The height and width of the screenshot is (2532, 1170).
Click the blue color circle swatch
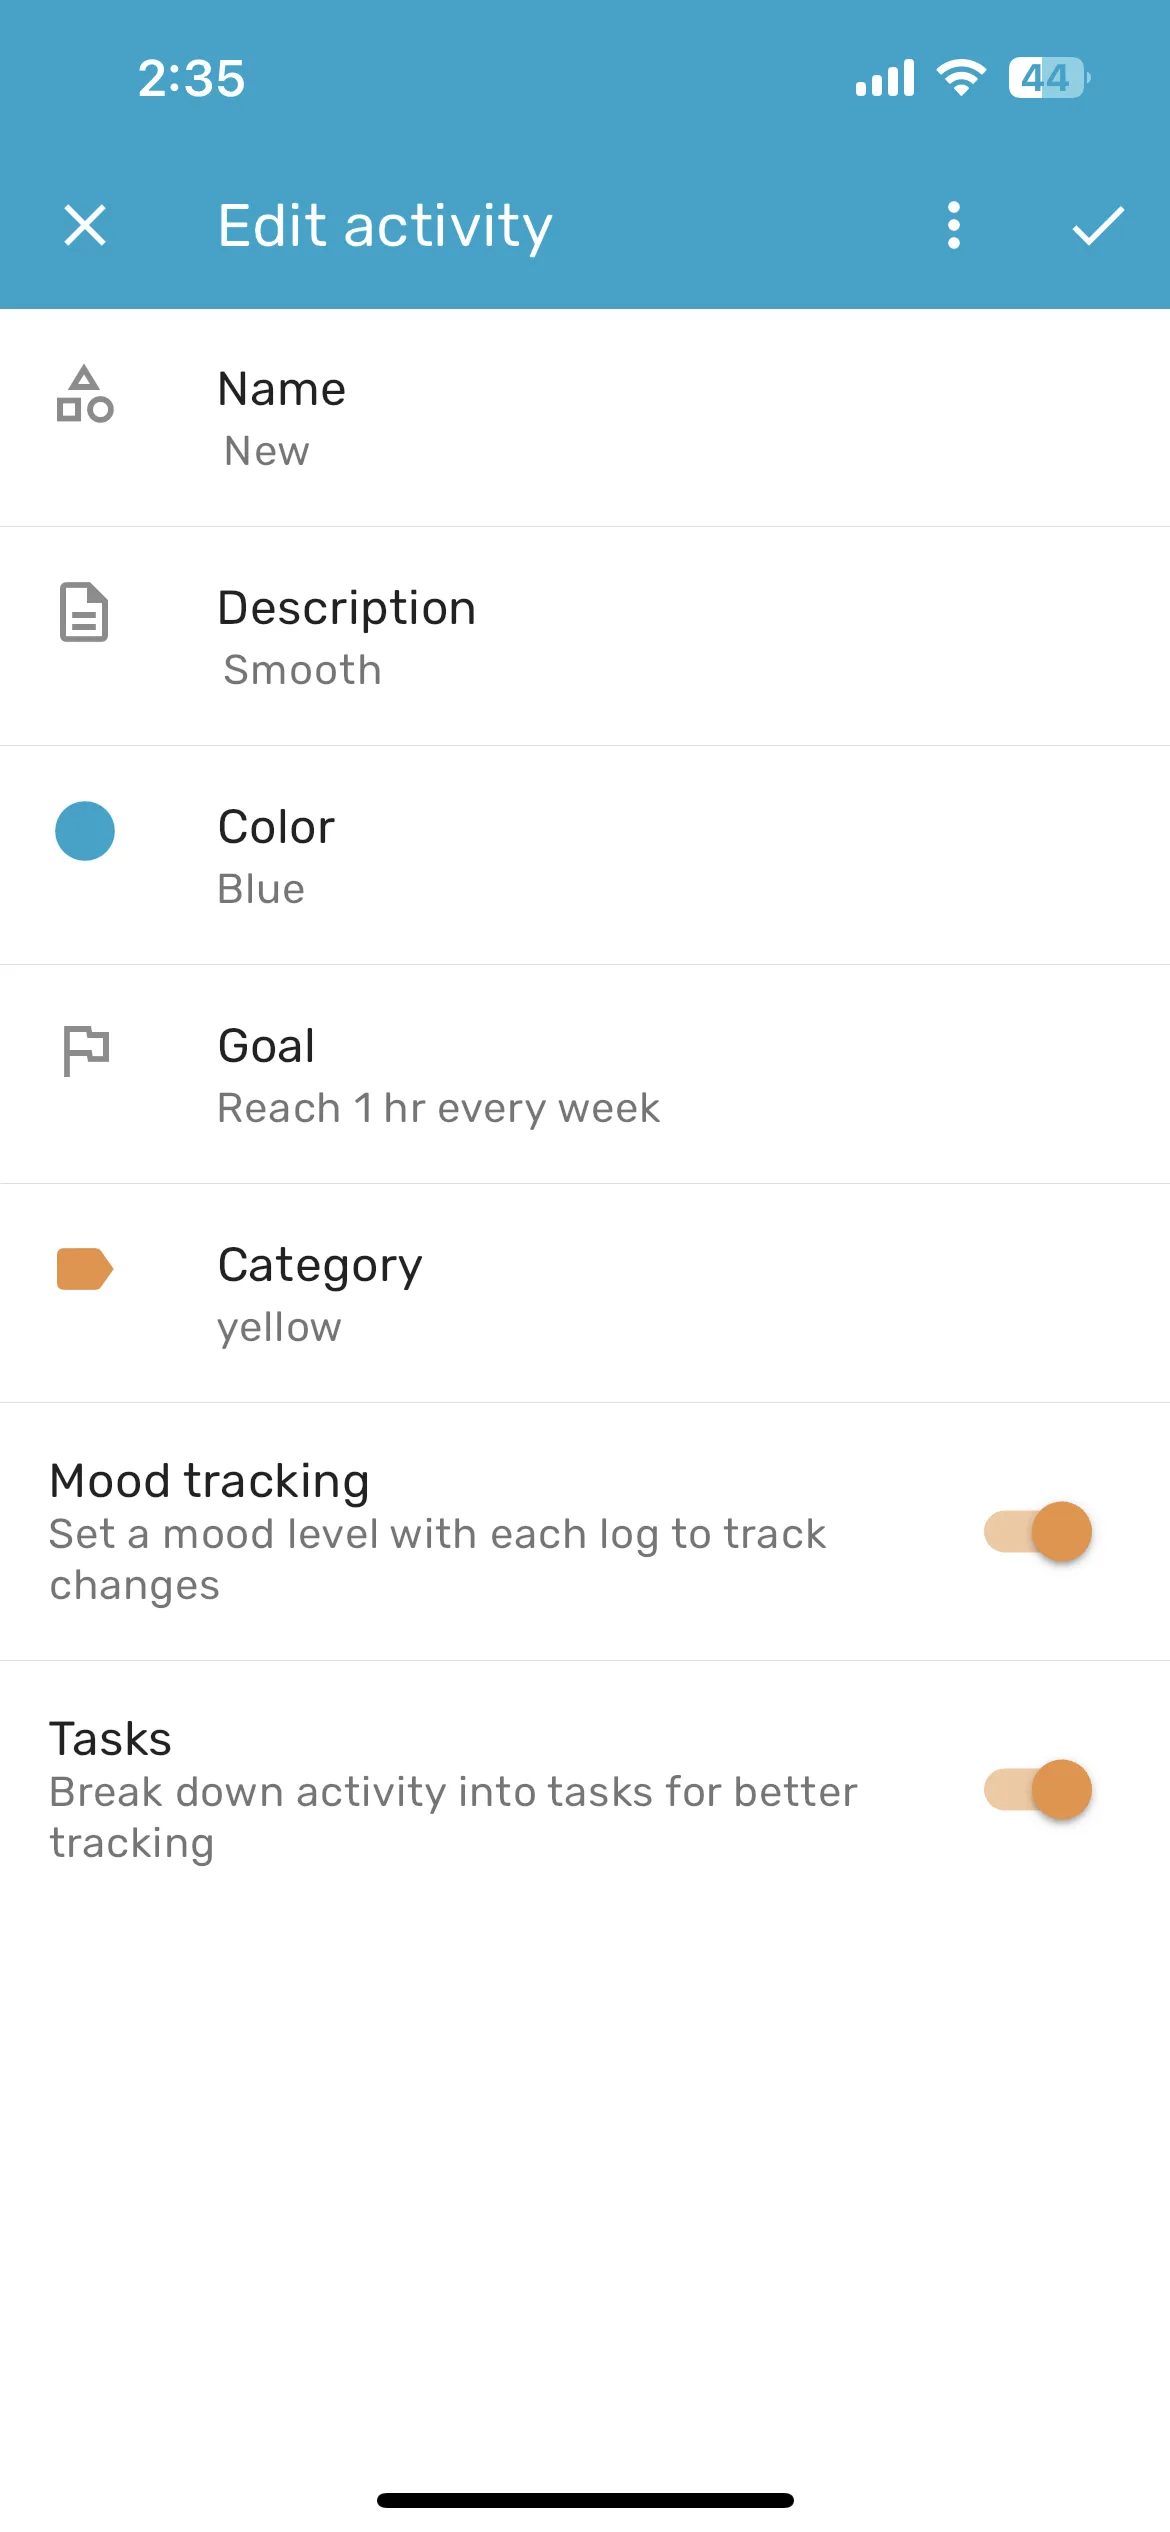click(85, 831)
